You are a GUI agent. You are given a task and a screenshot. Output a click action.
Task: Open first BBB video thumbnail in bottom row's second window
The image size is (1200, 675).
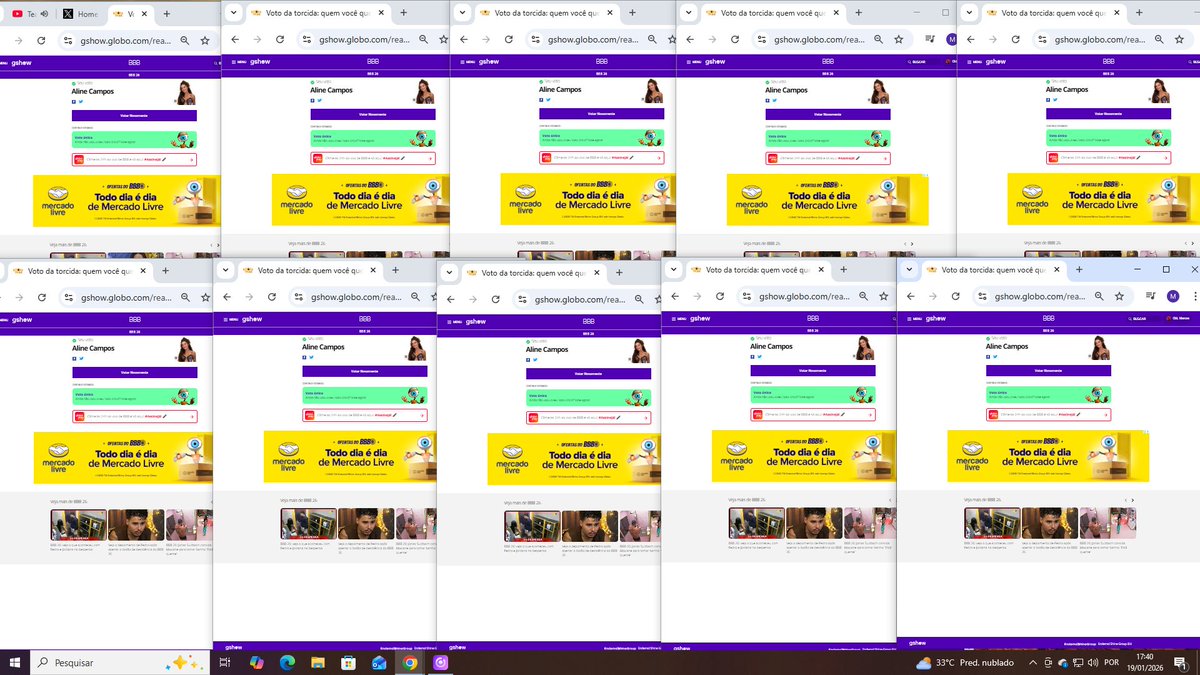click(308, 524)
